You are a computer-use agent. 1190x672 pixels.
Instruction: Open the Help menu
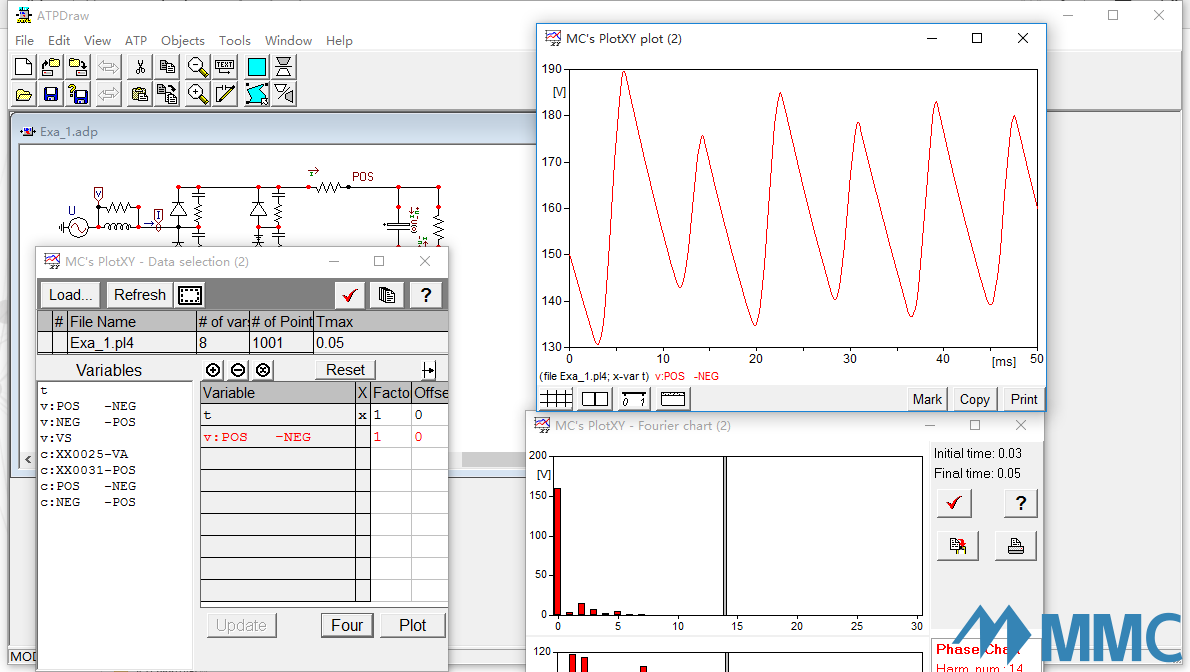[x=339, y=40]
